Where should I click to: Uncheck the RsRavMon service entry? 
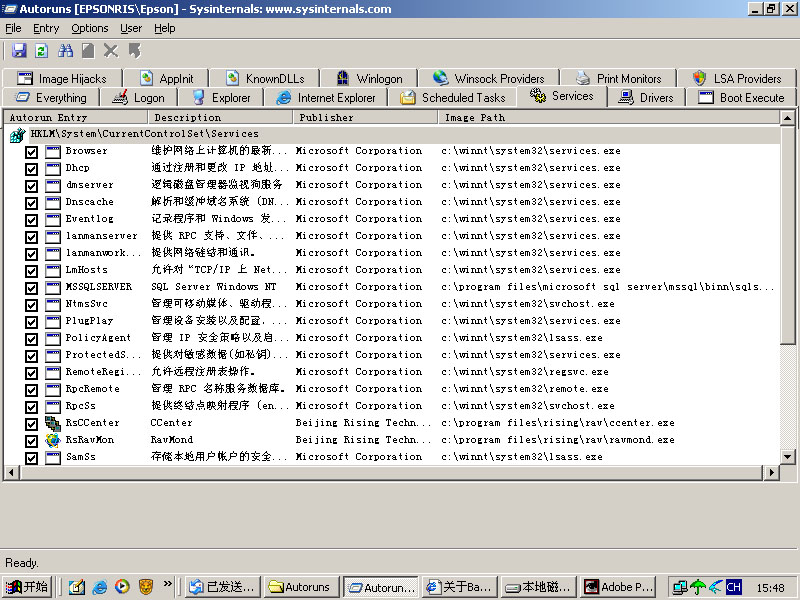click(x=31, y=441)
